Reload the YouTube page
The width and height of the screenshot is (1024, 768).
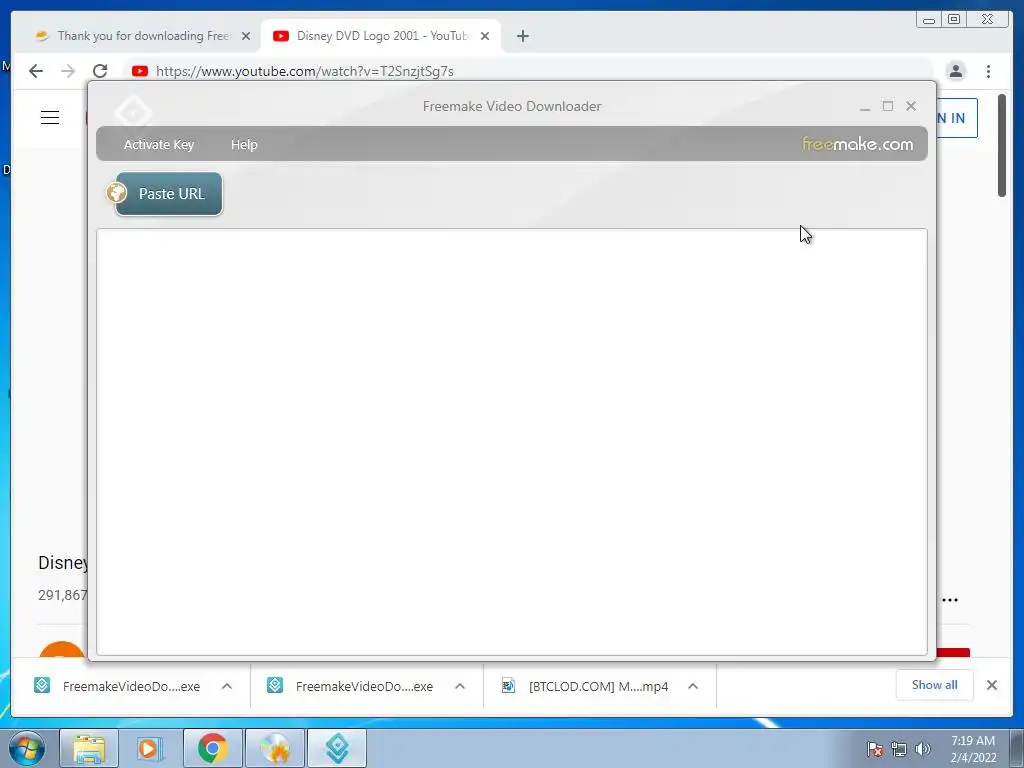click(x=100, y=71)
